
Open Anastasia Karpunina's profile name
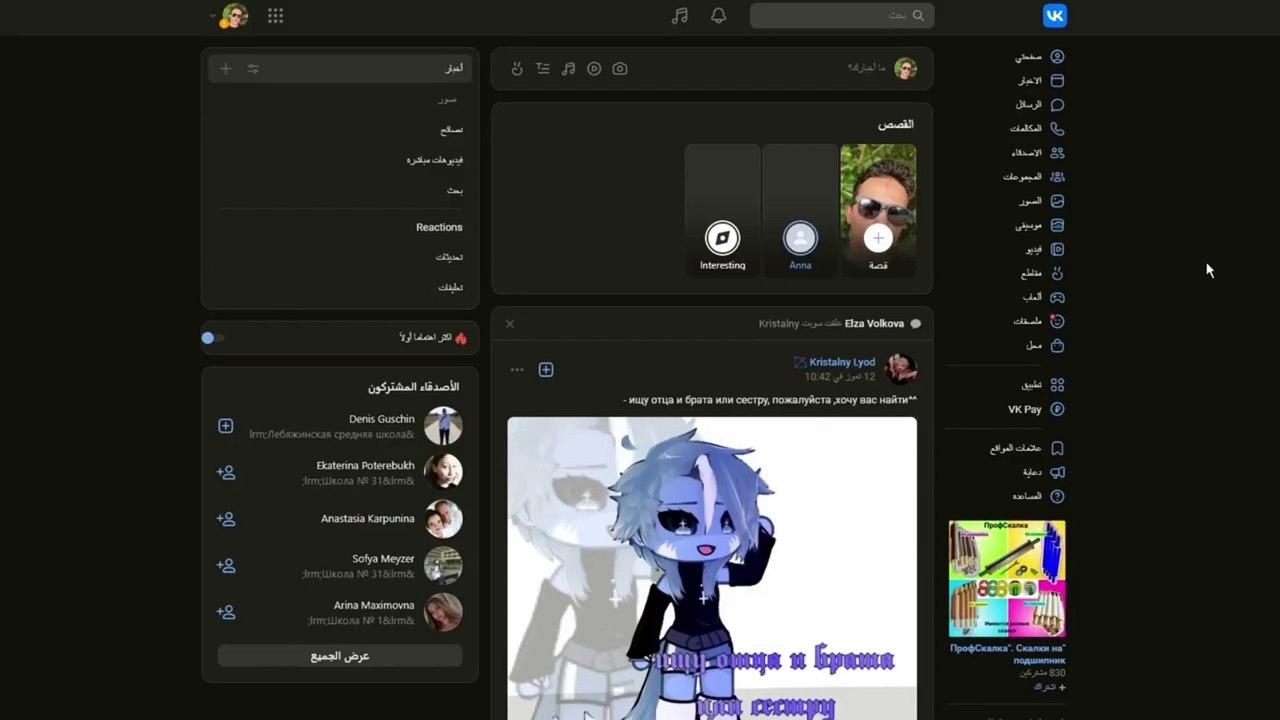368,519
